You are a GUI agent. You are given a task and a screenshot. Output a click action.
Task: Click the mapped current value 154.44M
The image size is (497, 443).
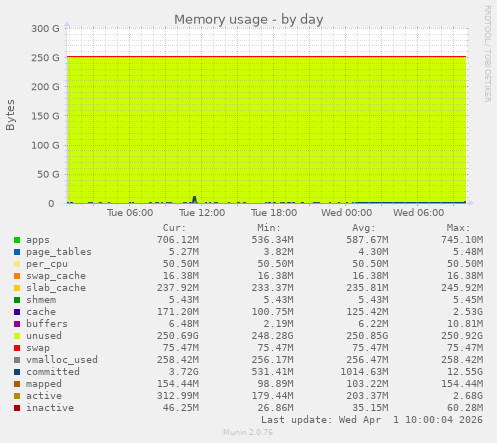178,384
